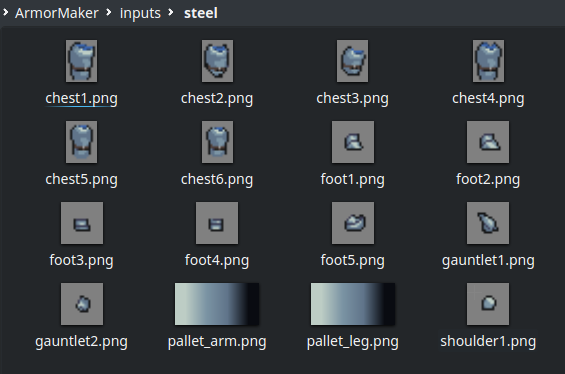Click the pallet_arm.png file name
The width and height of the screenshot is (565, 374).
(217, 342)
